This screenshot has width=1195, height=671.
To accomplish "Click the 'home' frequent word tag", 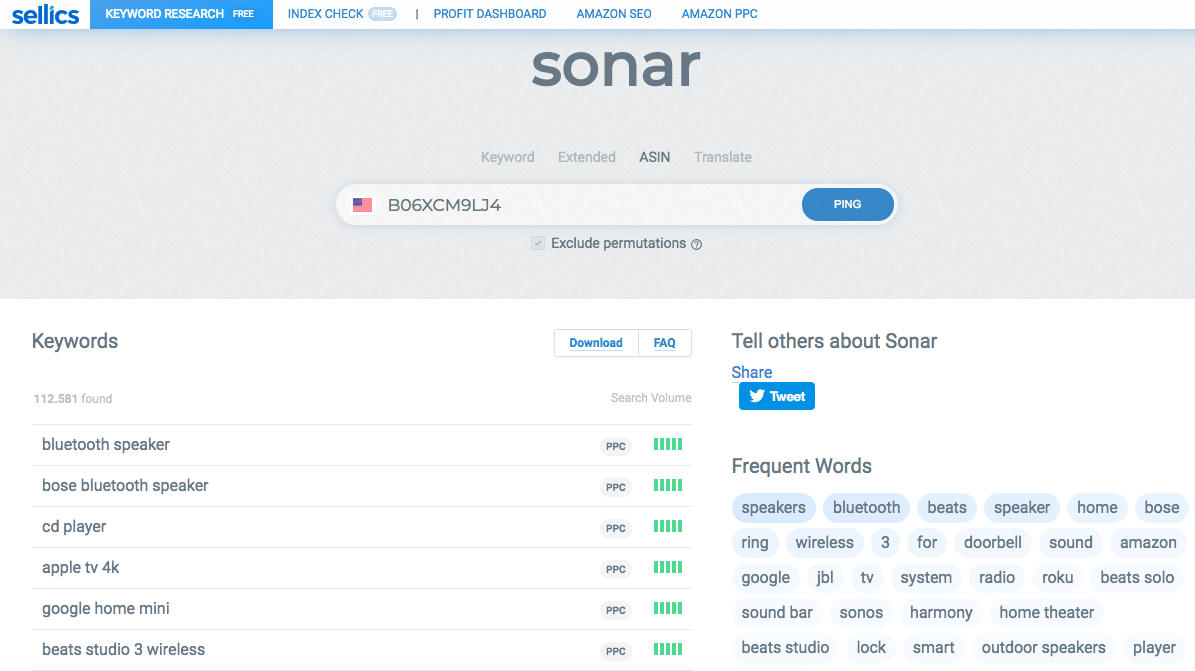I will coord(1097,508).
